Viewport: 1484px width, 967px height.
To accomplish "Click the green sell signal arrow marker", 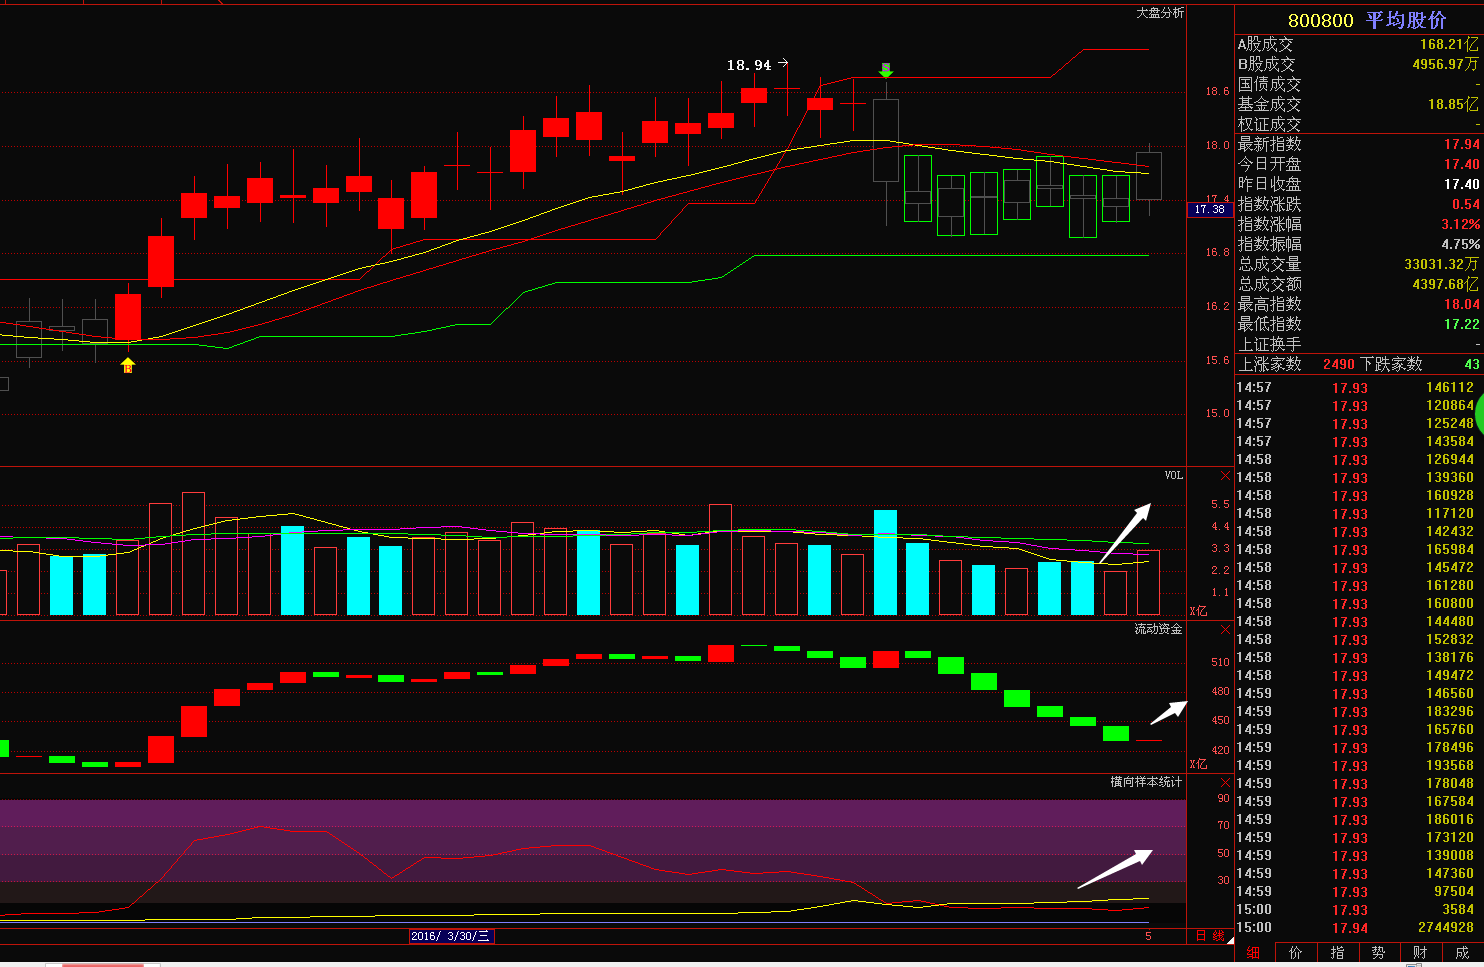I will click(885, 70).
